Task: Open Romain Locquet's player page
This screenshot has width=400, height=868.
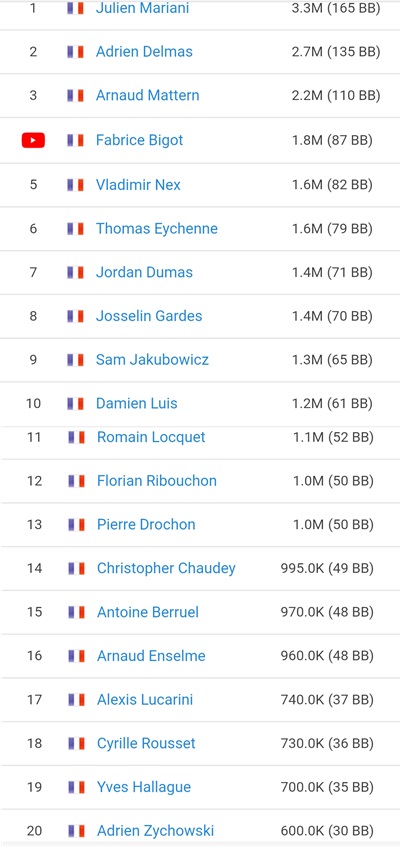Action: pos(151,437)
